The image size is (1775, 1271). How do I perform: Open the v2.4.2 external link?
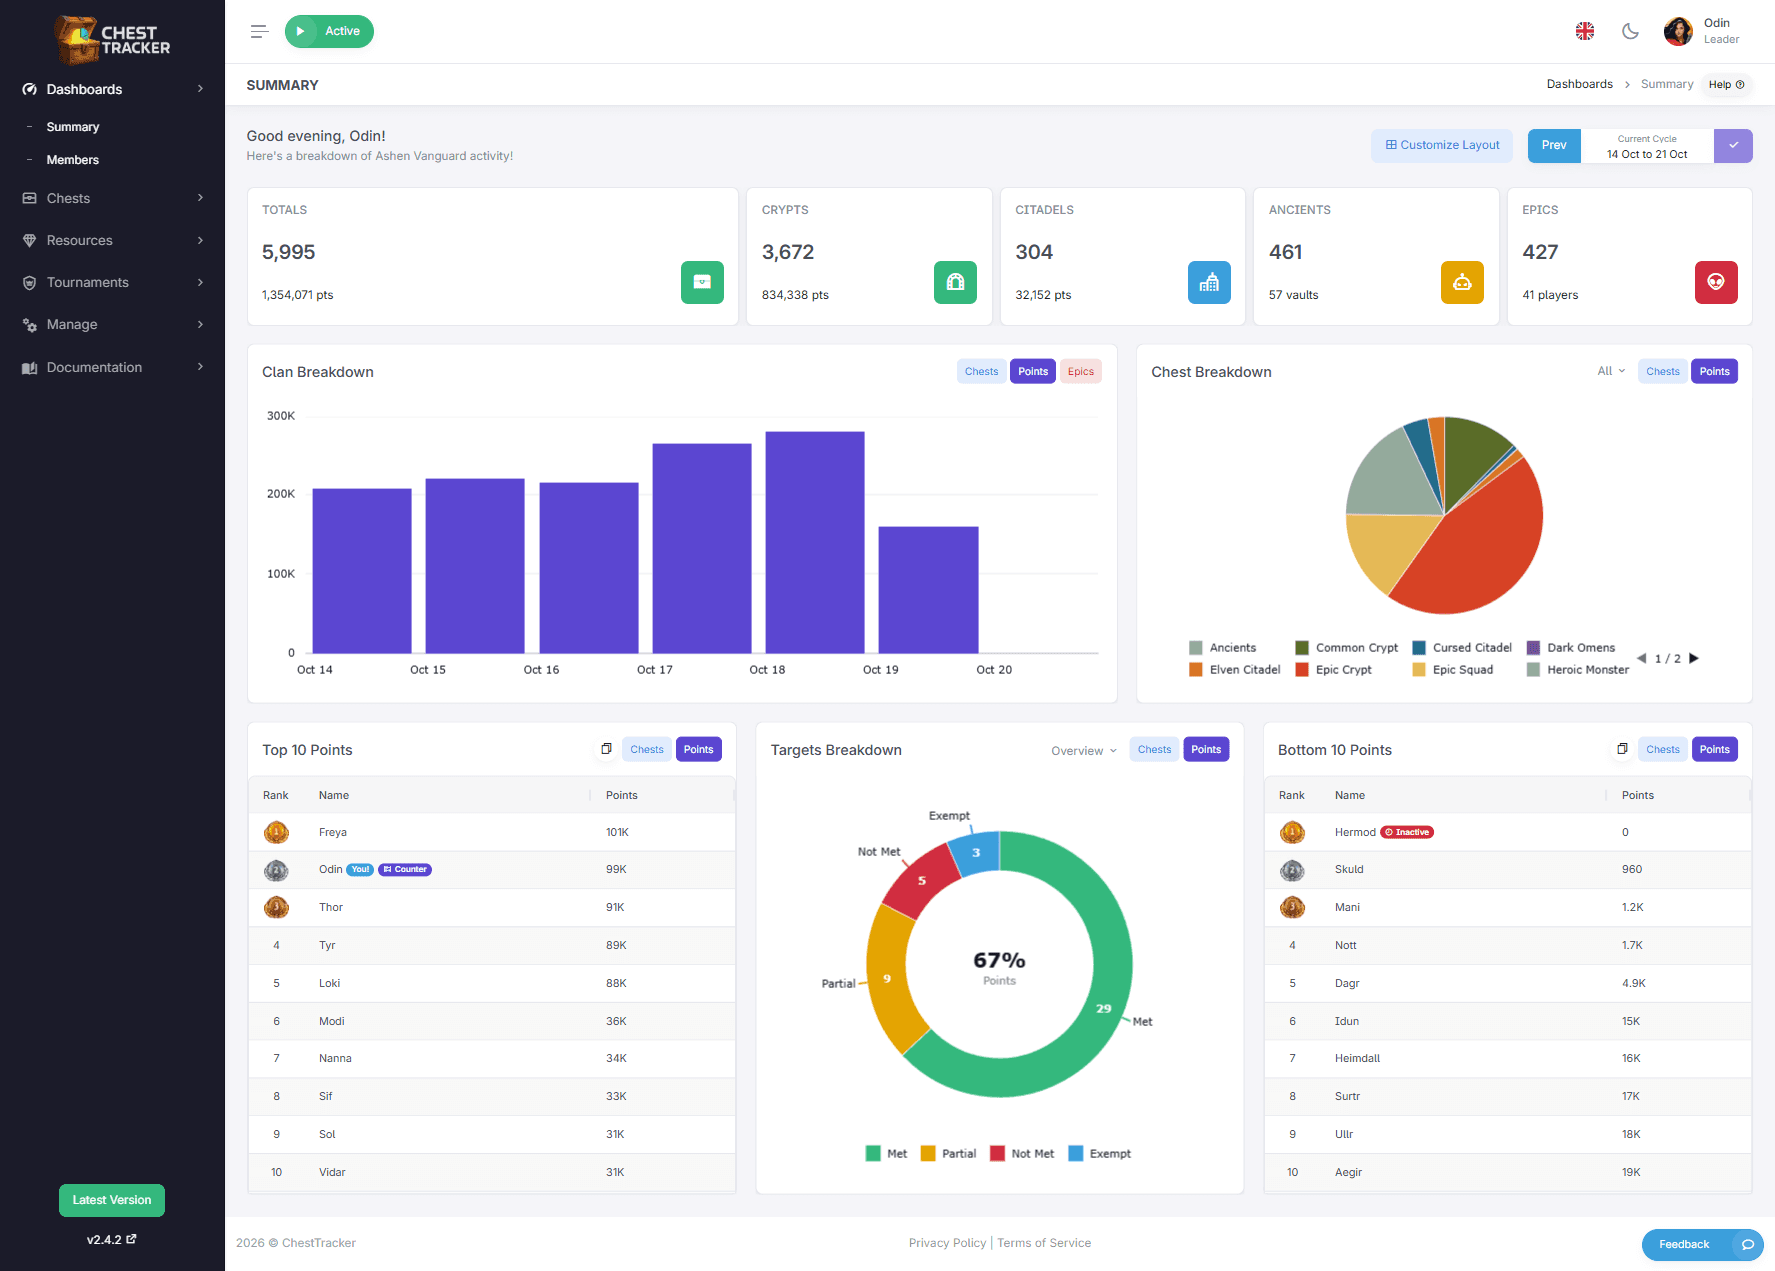[x=112, y=1239]
